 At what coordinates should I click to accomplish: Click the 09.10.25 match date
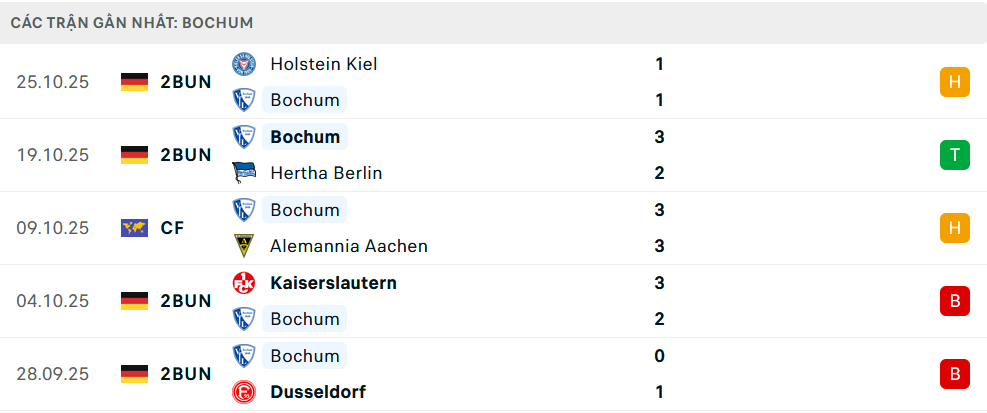(x=53, y=228)
